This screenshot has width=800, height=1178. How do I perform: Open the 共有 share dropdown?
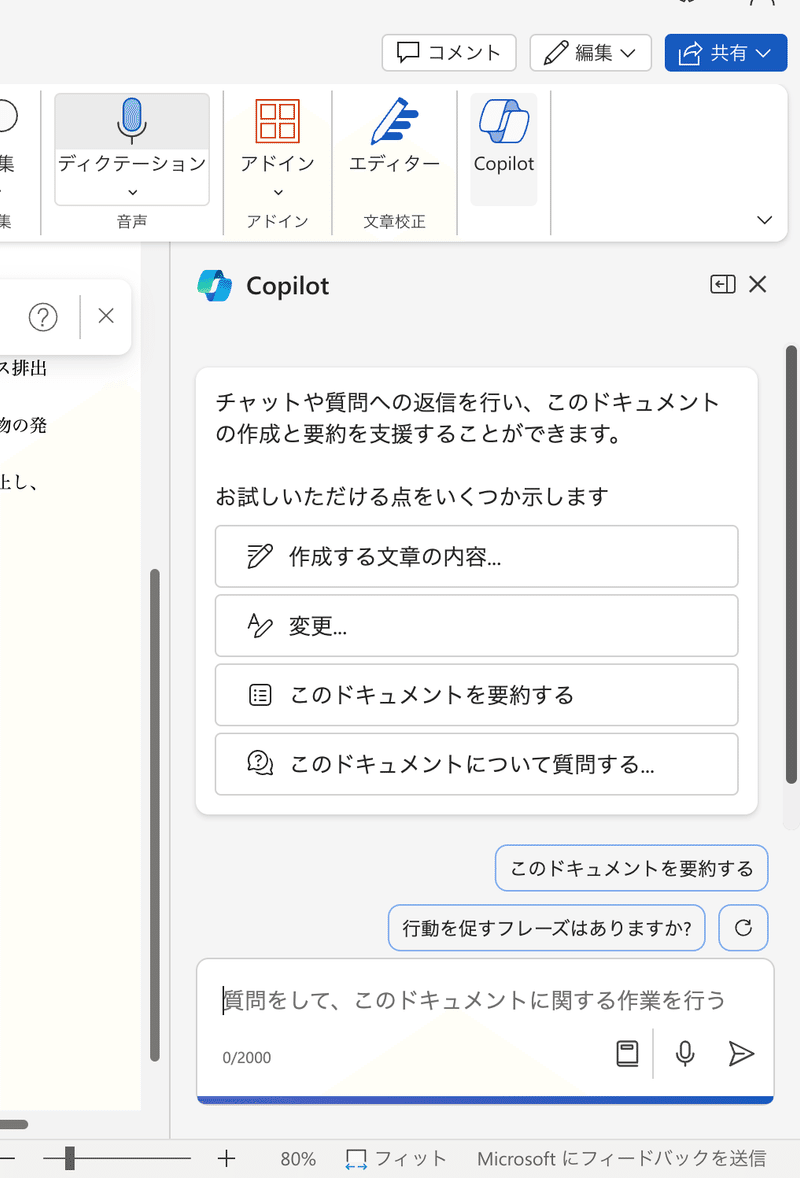726,53
